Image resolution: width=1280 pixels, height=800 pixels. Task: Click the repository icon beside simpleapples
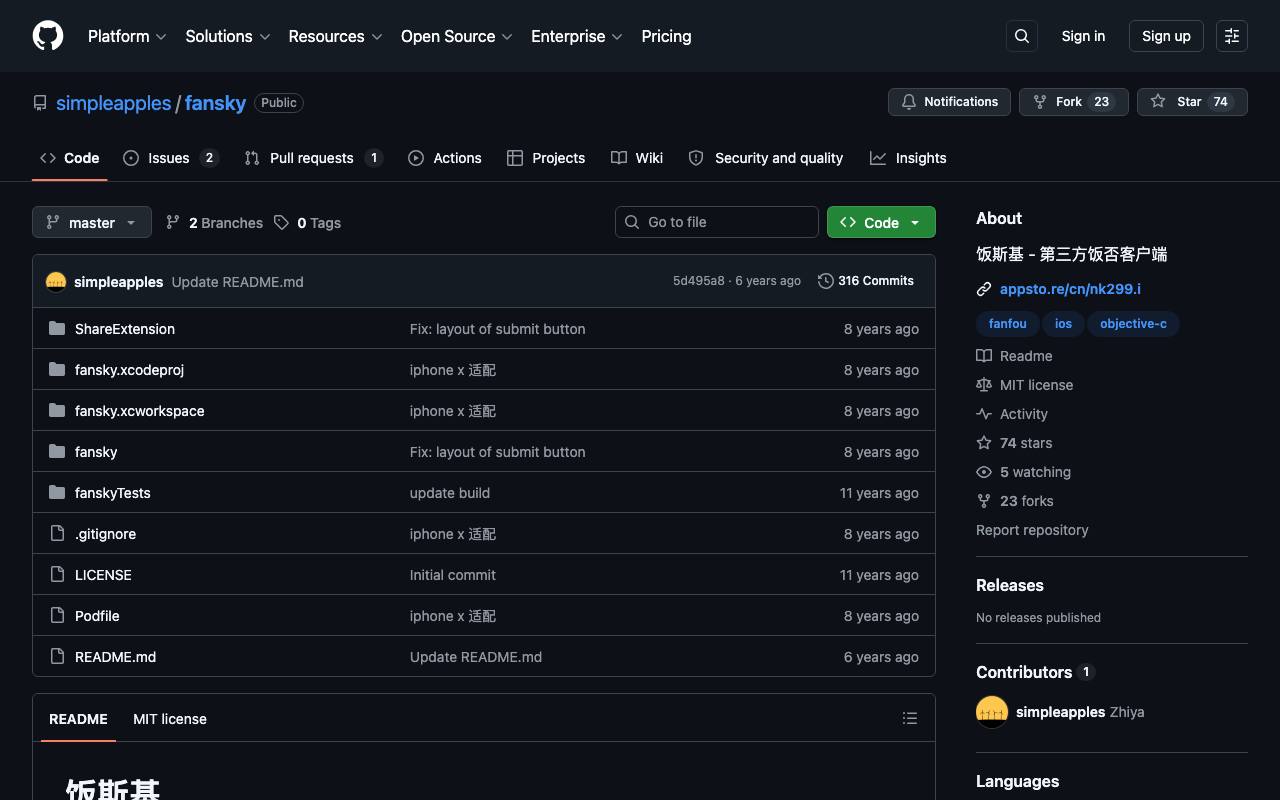[40, 103]
